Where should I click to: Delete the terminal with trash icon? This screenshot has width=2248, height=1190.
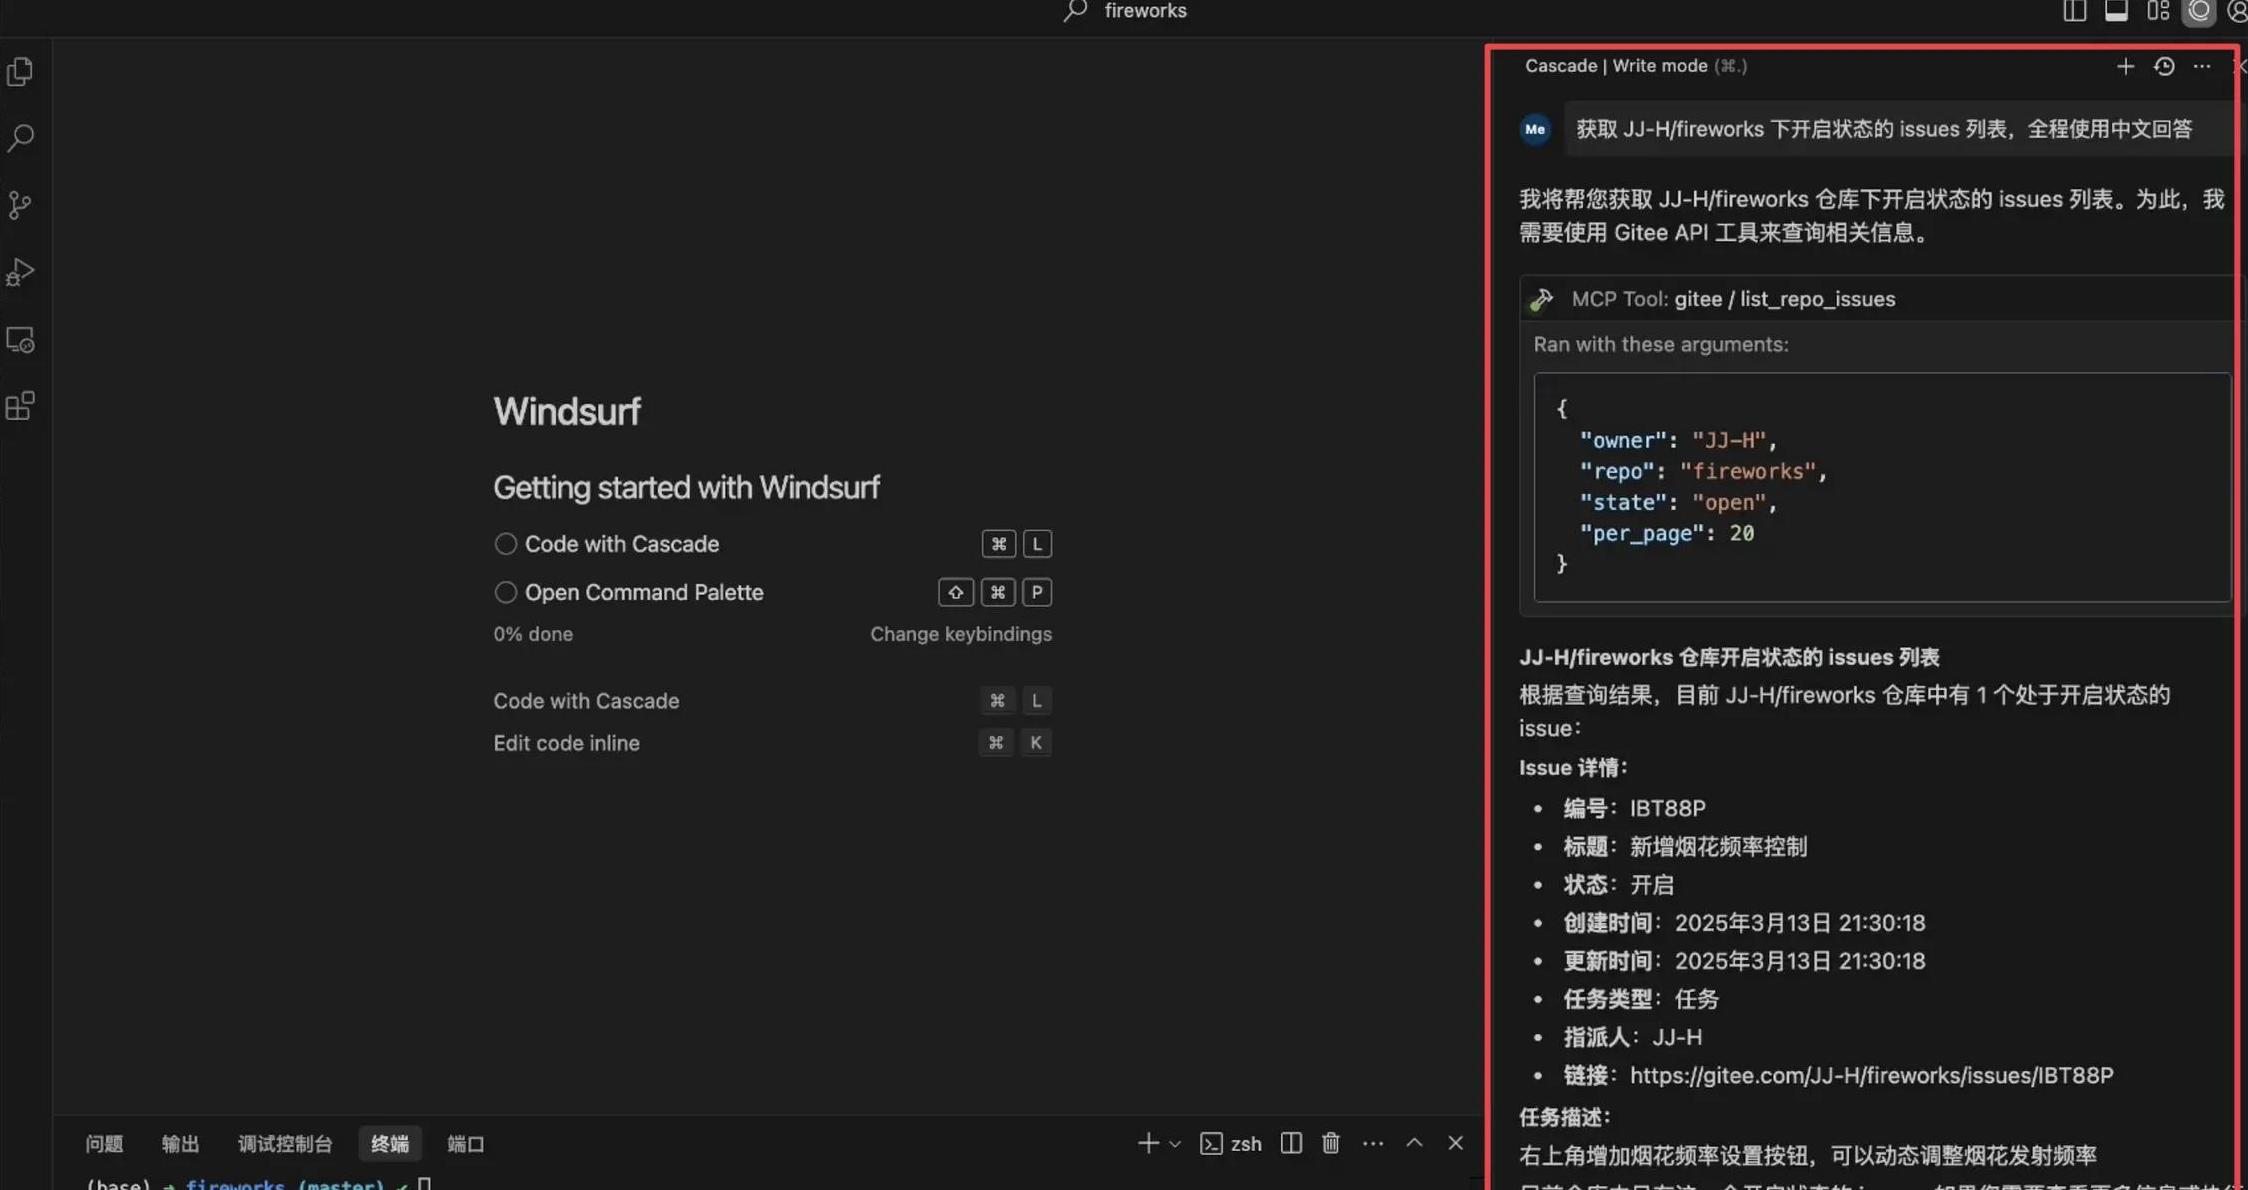click(x=1330, y=1143)
